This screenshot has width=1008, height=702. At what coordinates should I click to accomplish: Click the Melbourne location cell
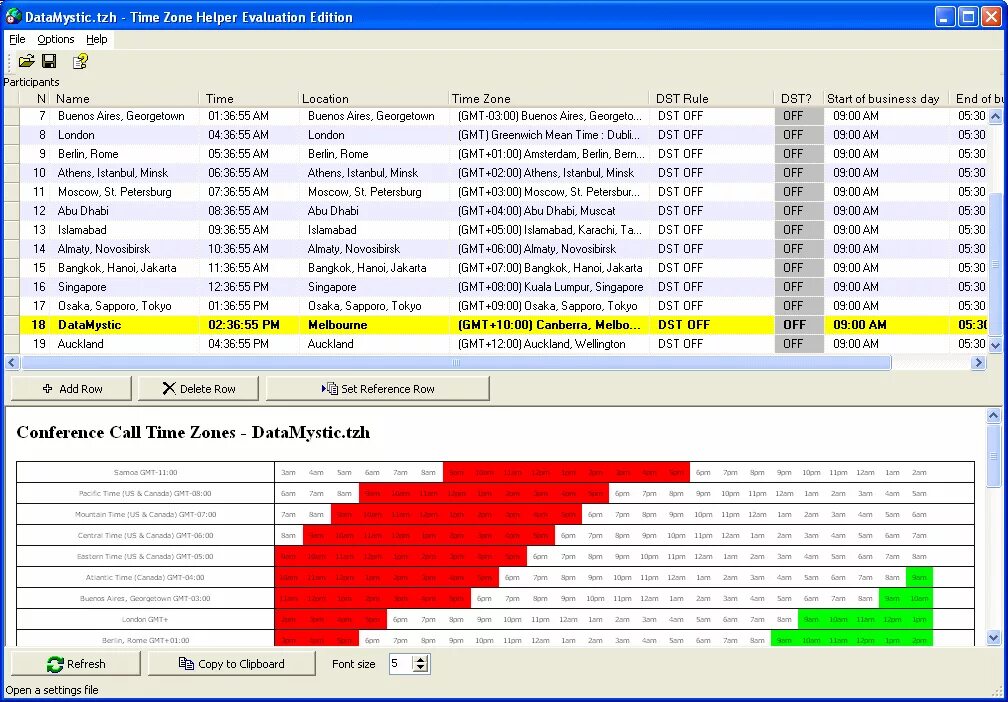pos(375,325)
